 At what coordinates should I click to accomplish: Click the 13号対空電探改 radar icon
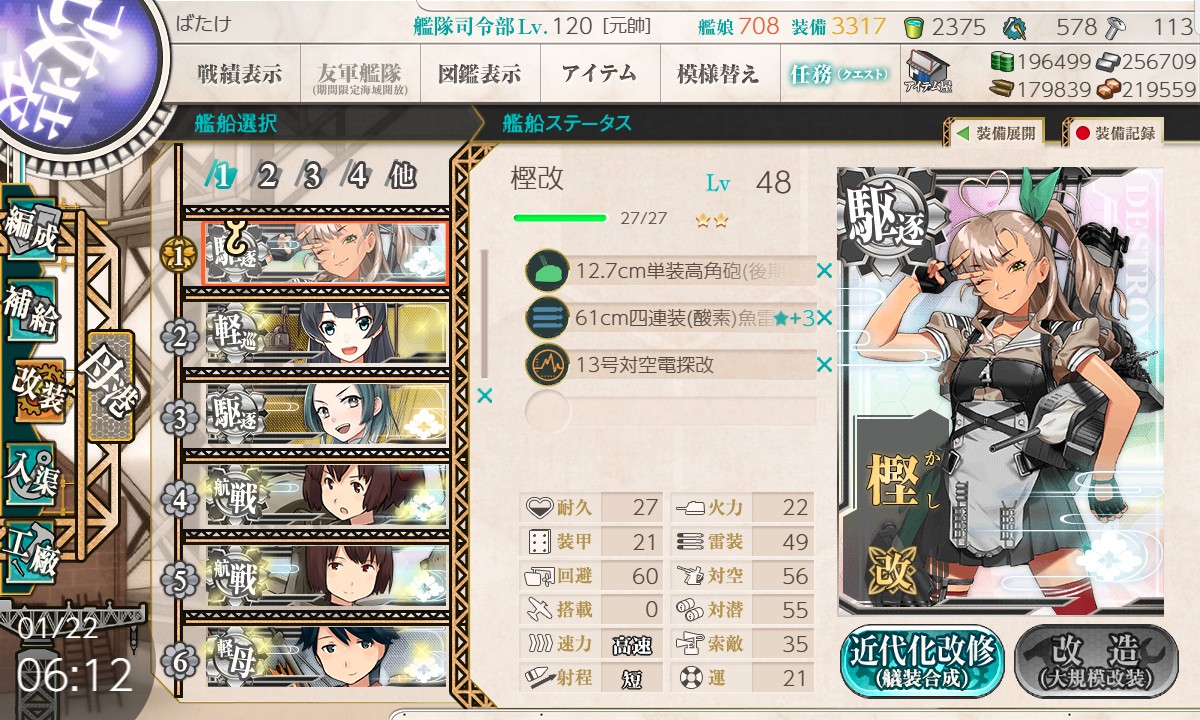pos(547,364)
